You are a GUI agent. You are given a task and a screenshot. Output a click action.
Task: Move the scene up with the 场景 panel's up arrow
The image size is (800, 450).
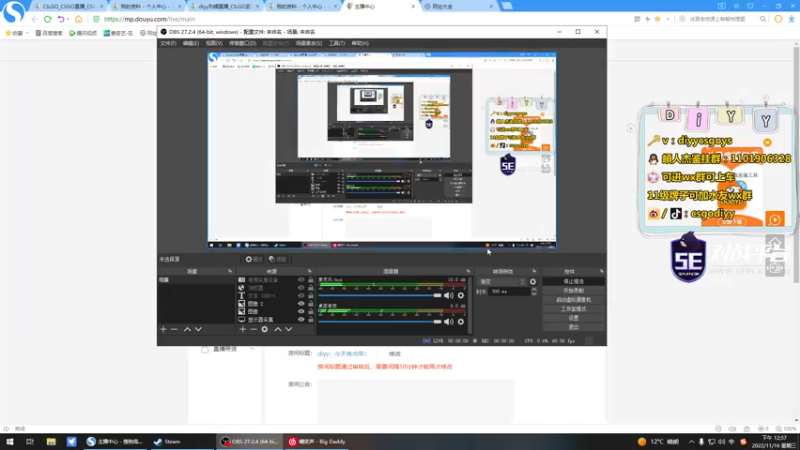(187, 330)
